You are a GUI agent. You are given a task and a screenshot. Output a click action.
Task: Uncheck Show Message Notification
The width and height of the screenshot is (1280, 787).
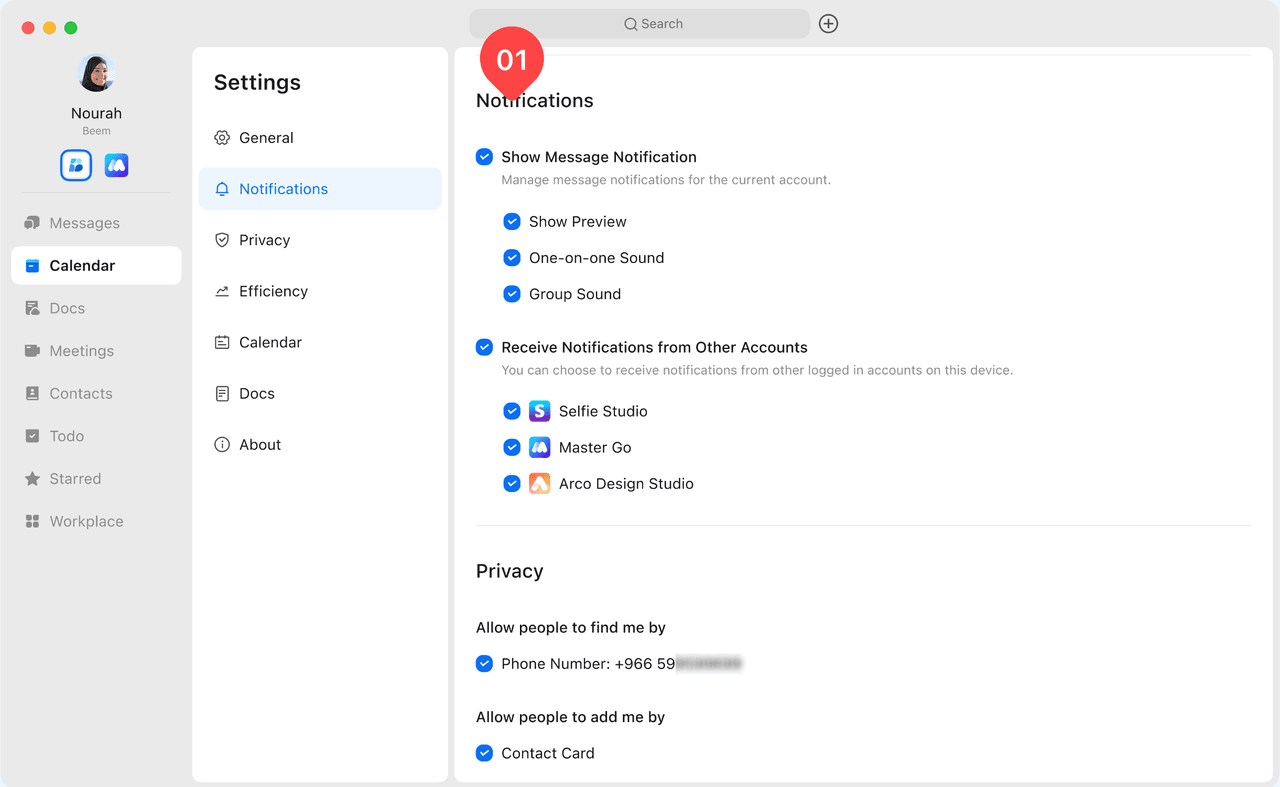click(x=484, y=157)
